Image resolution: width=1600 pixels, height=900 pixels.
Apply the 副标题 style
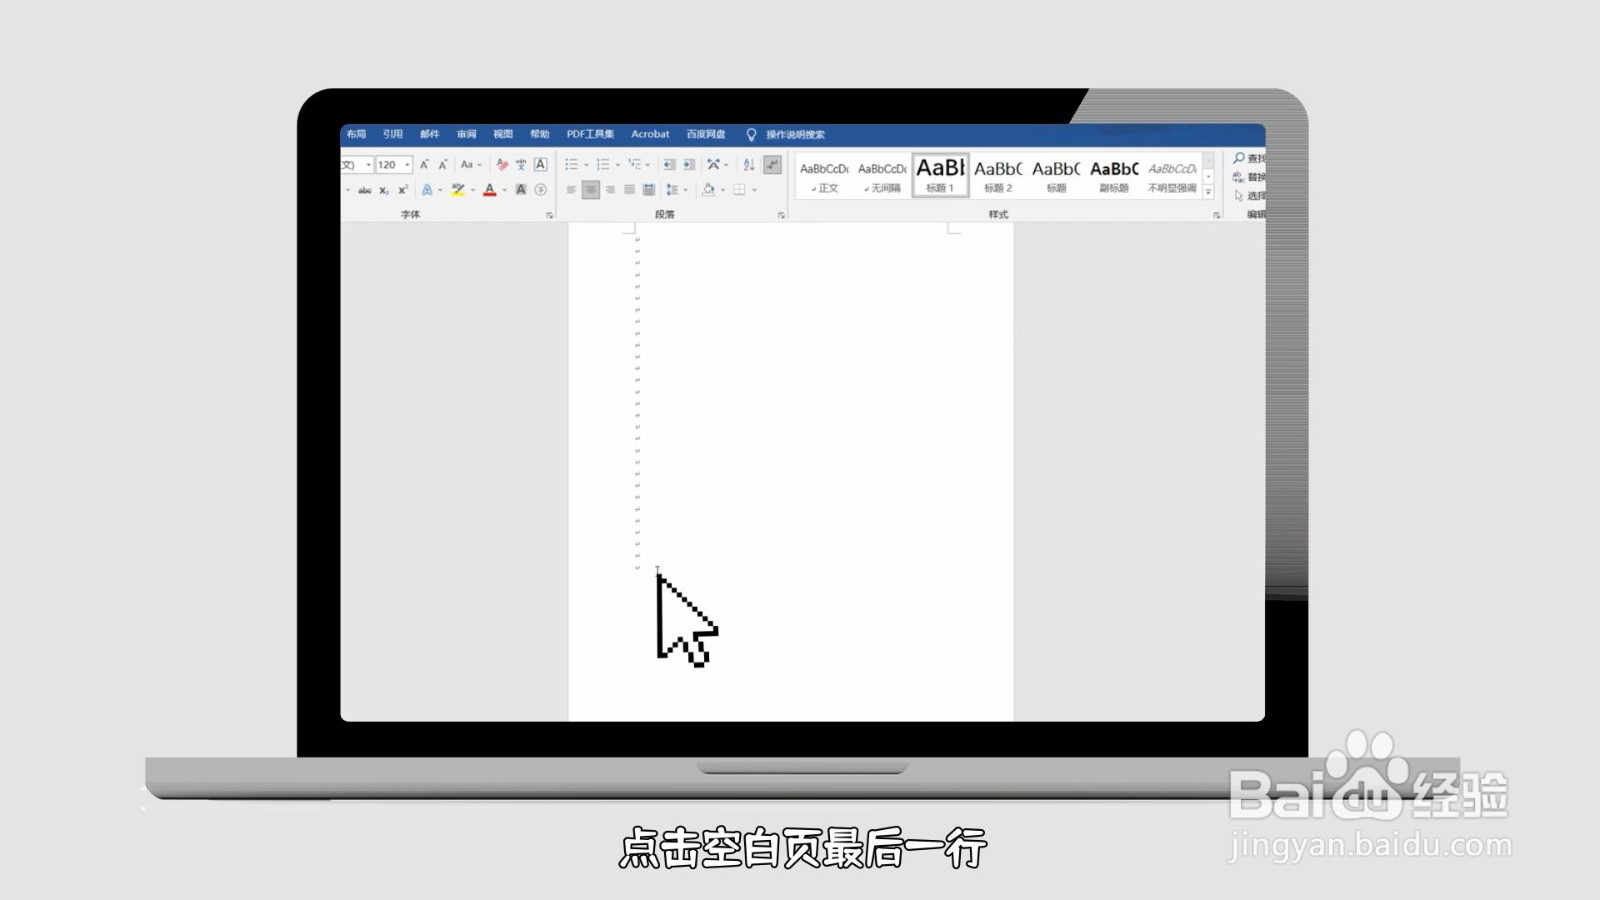pyautogui.click(x=1114, y=176)
